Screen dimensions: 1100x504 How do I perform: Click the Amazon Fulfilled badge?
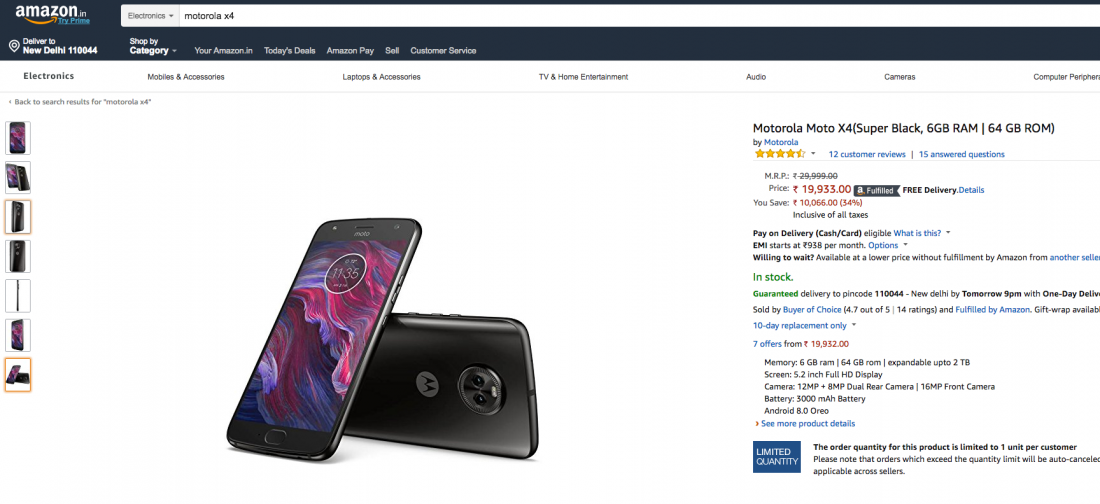[876, 190]
